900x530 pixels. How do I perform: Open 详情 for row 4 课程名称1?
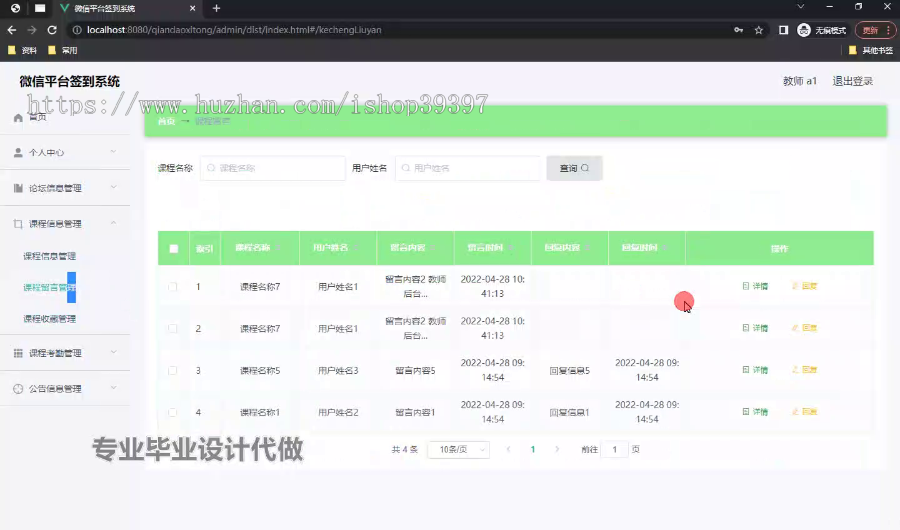click(755, 412)
